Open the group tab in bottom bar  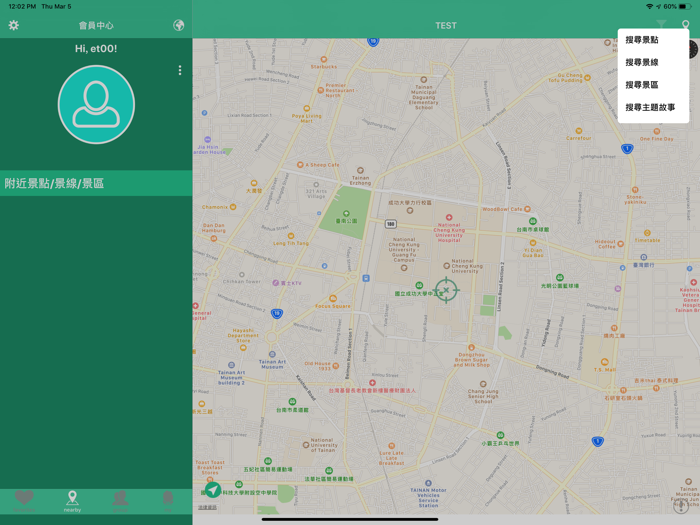tap(120, 499)
